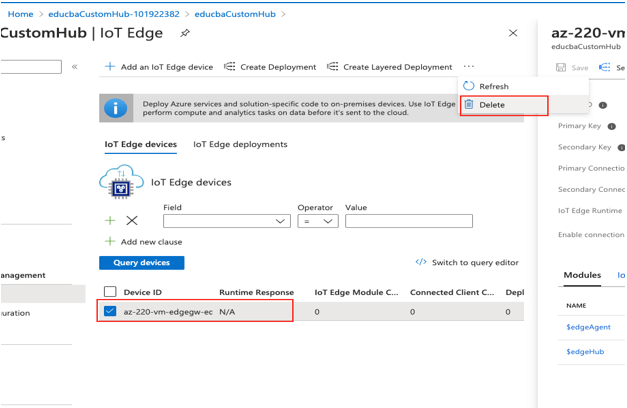
Task: Click Create Layered Deployment
Action: coord(389,67)
